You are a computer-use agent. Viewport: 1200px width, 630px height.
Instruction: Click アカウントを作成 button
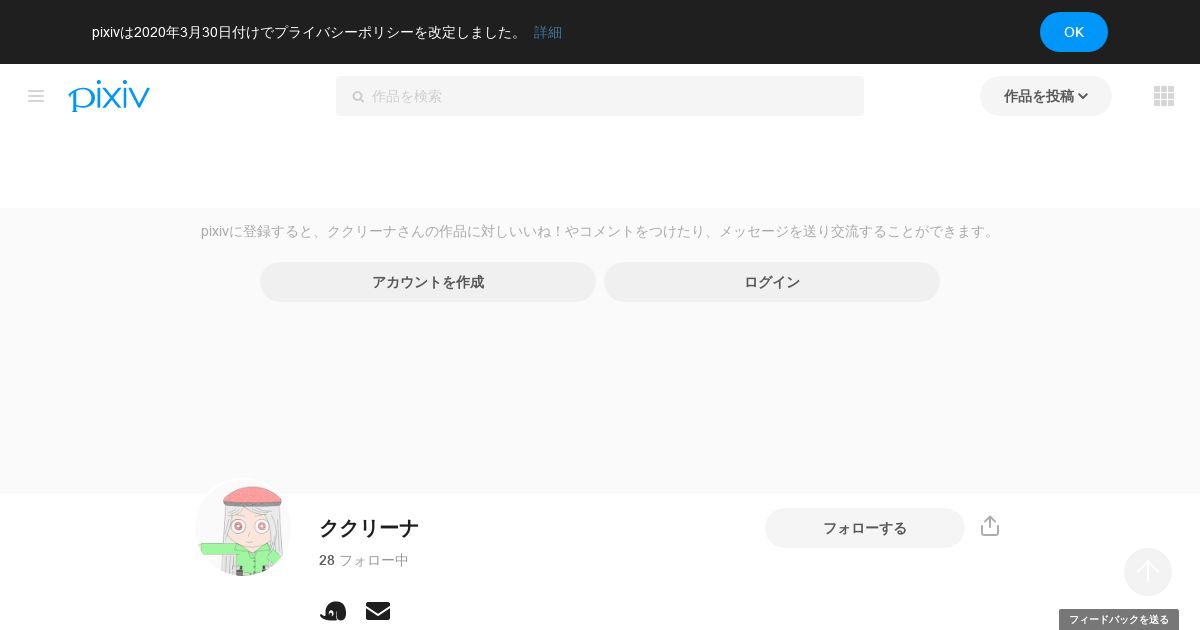pyautogui.click(x=428, y=282)
